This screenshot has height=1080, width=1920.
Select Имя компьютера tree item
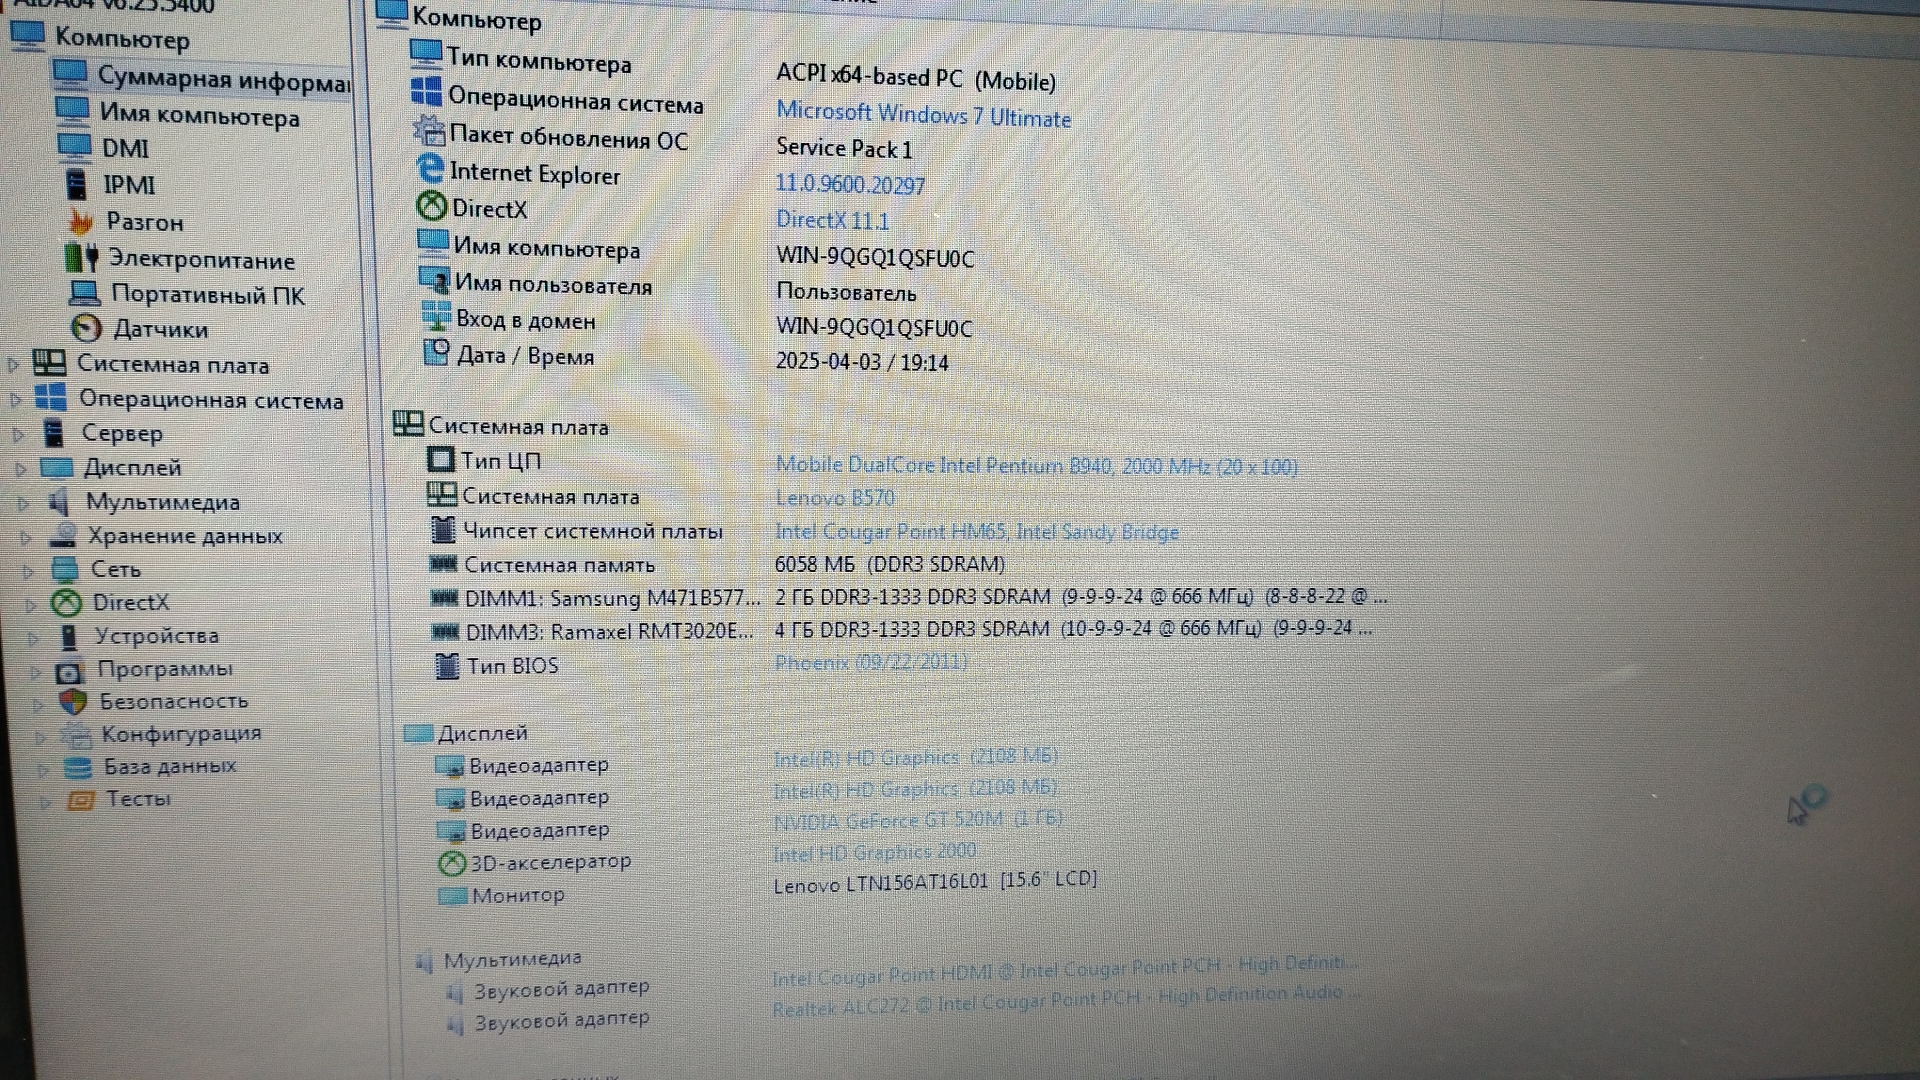tap(198, 115)
